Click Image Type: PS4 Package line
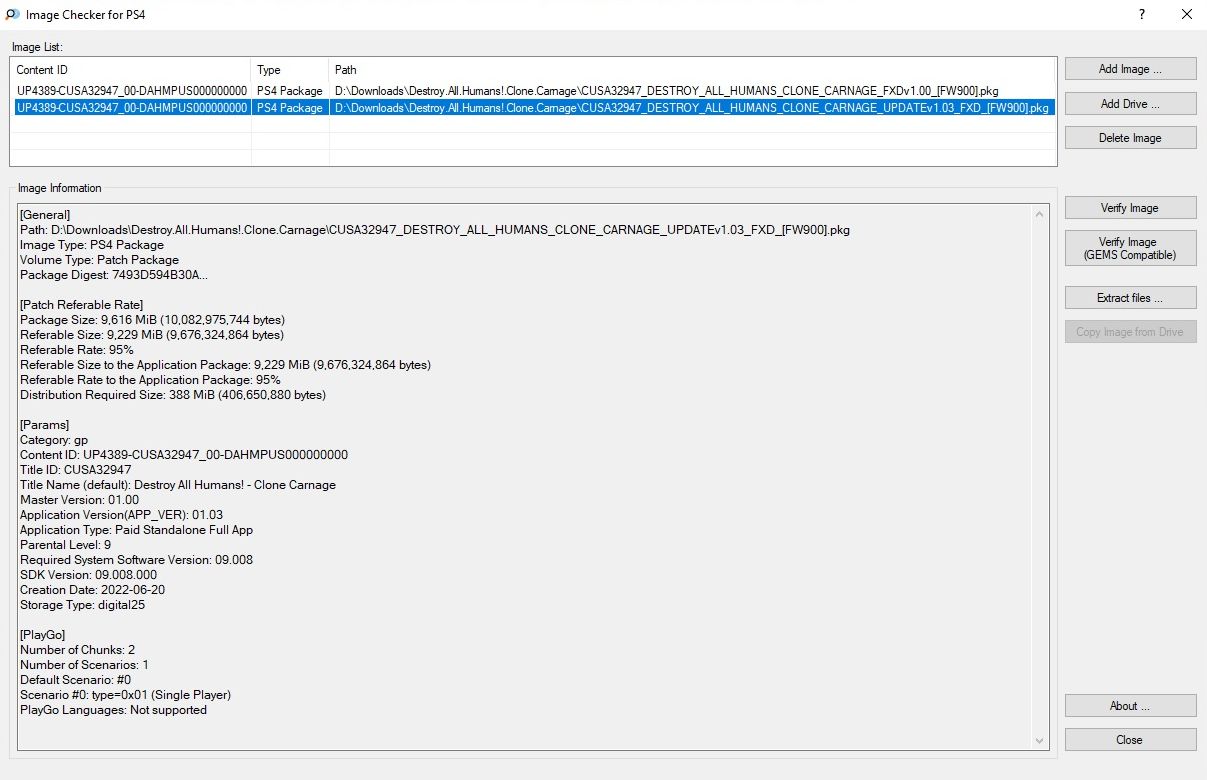This screenshot has width=1207, height=780. [x=92, y=245]
